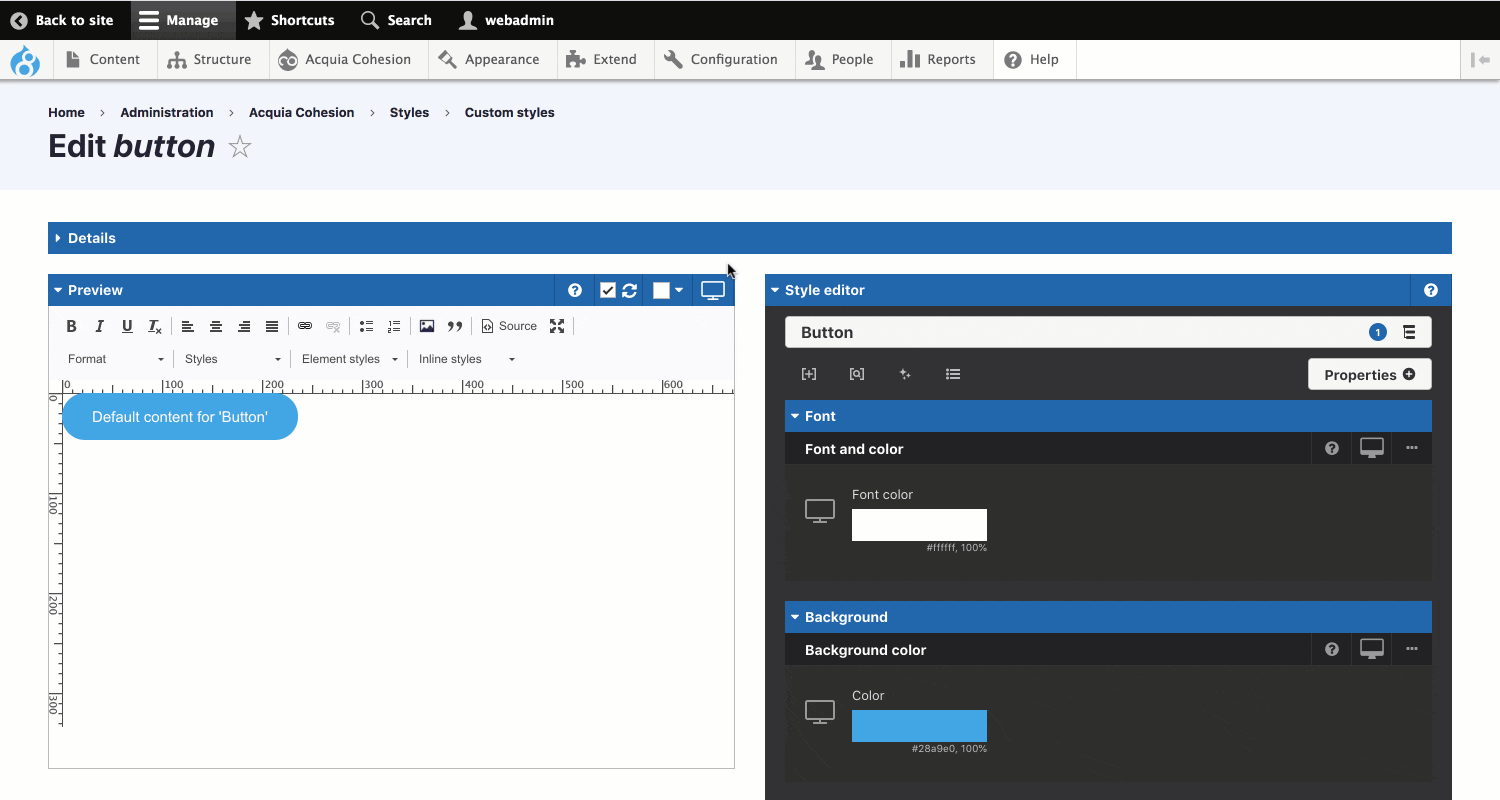This screenshot has width=1500, height=800.
Task: Click the sparkle icon below Button field
Action: pyautogui.click(x=905, y=374)
